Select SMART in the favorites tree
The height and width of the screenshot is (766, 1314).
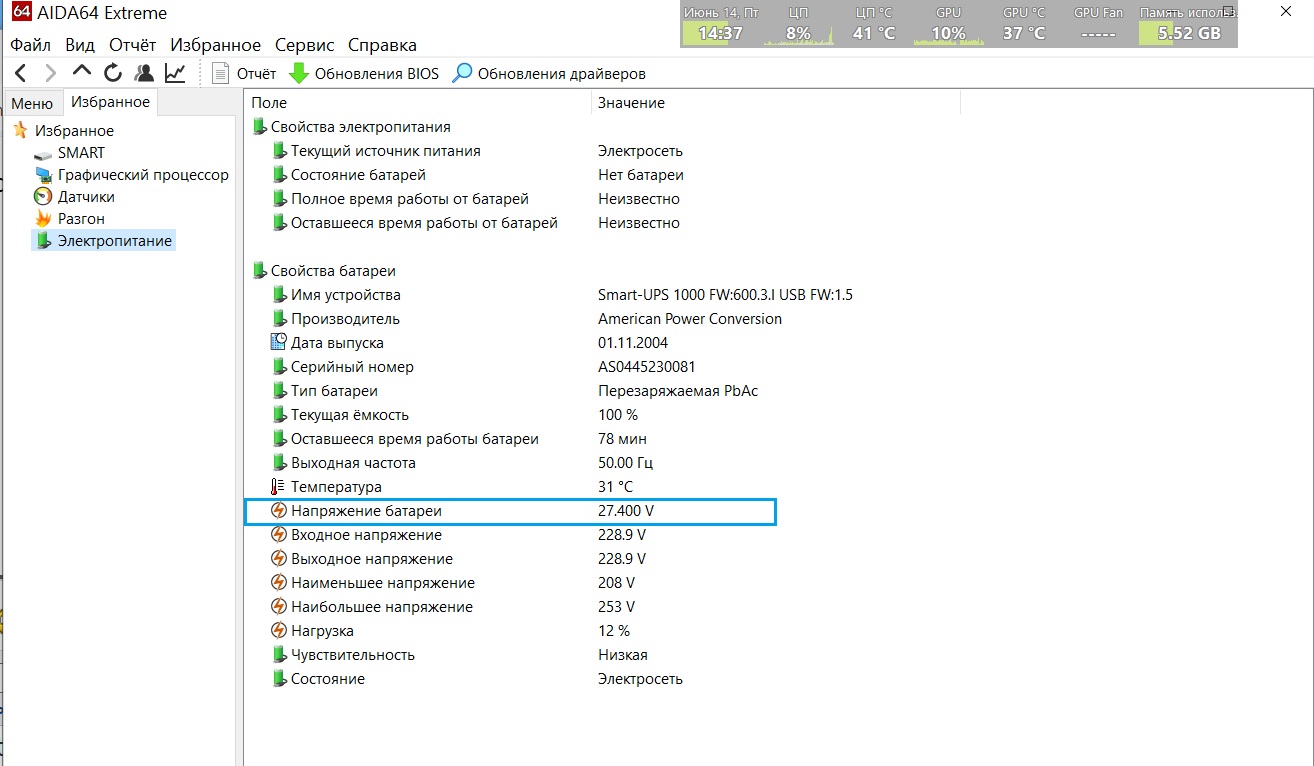[x=69, y=153]
